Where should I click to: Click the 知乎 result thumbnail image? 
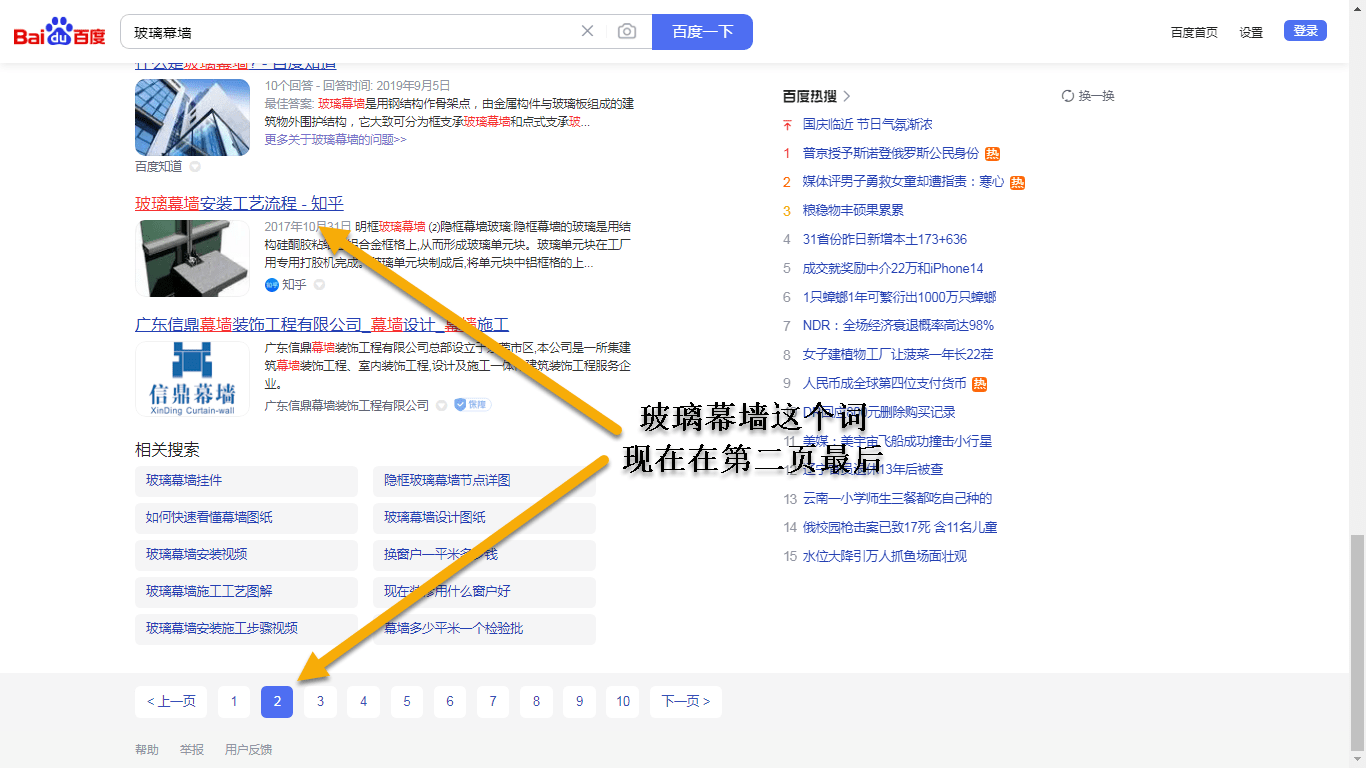pos(192,258)
